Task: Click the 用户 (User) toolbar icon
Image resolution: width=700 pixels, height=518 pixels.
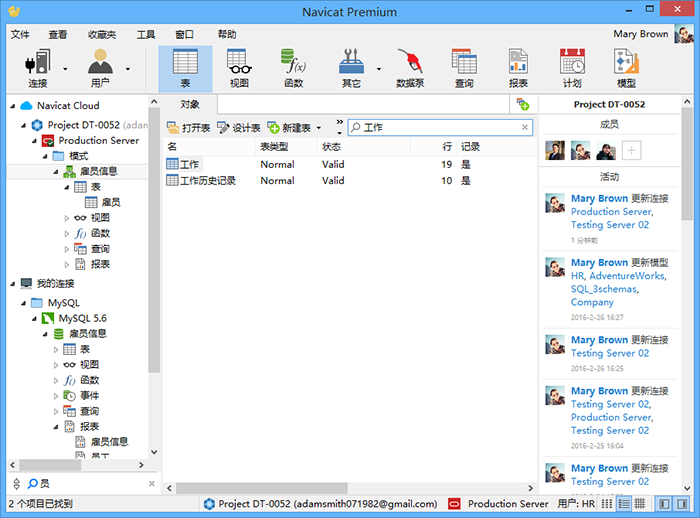Action: click(x=100, y=68)
